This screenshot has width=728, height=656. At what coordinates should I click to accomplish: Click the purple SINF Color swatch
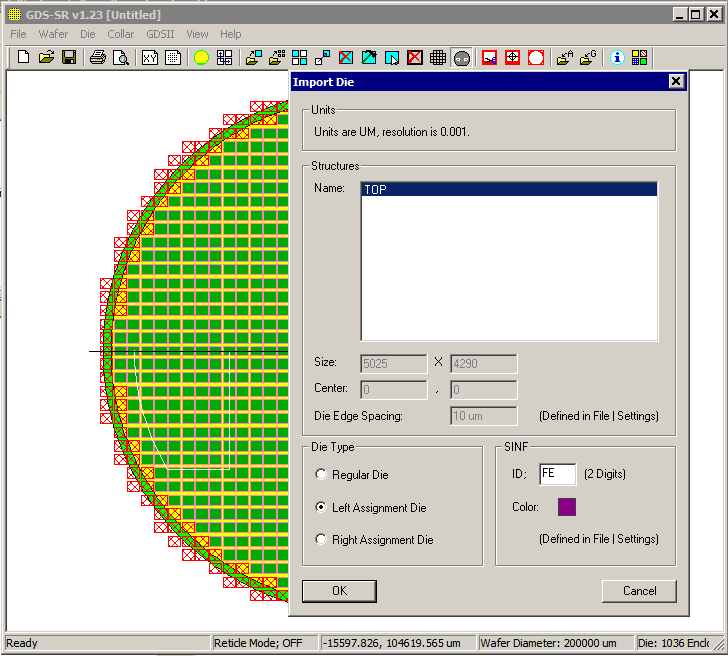click(x=566, y=507)
